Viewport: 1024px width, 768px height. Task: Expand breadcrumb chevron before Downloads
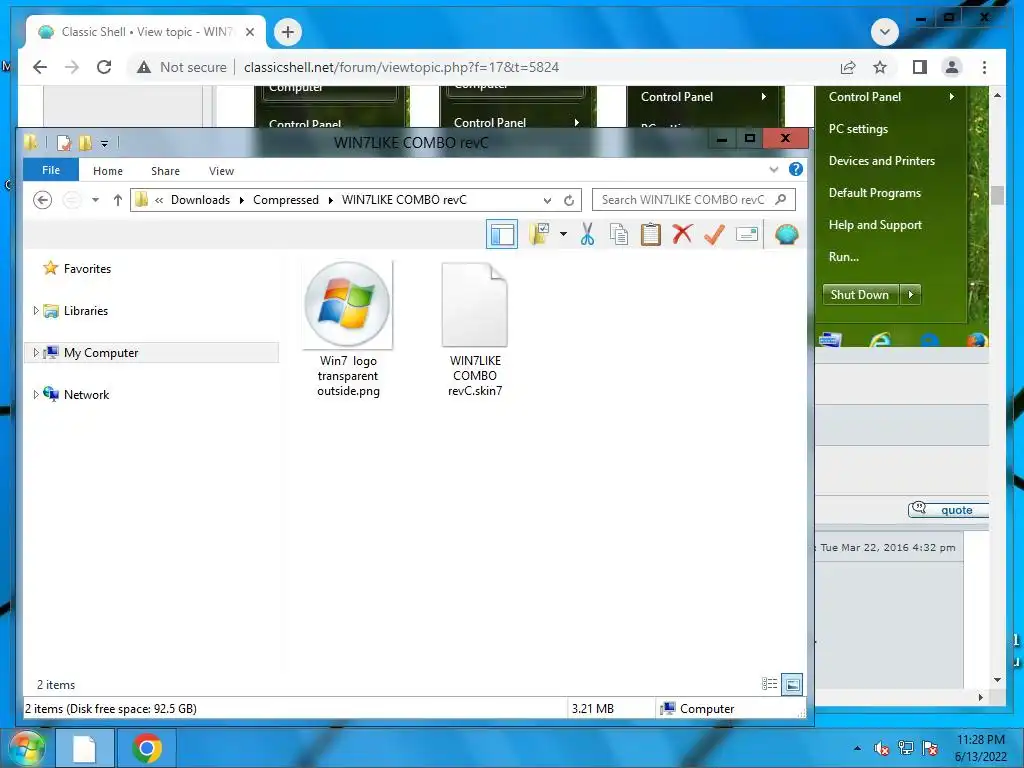pos(159,200)
